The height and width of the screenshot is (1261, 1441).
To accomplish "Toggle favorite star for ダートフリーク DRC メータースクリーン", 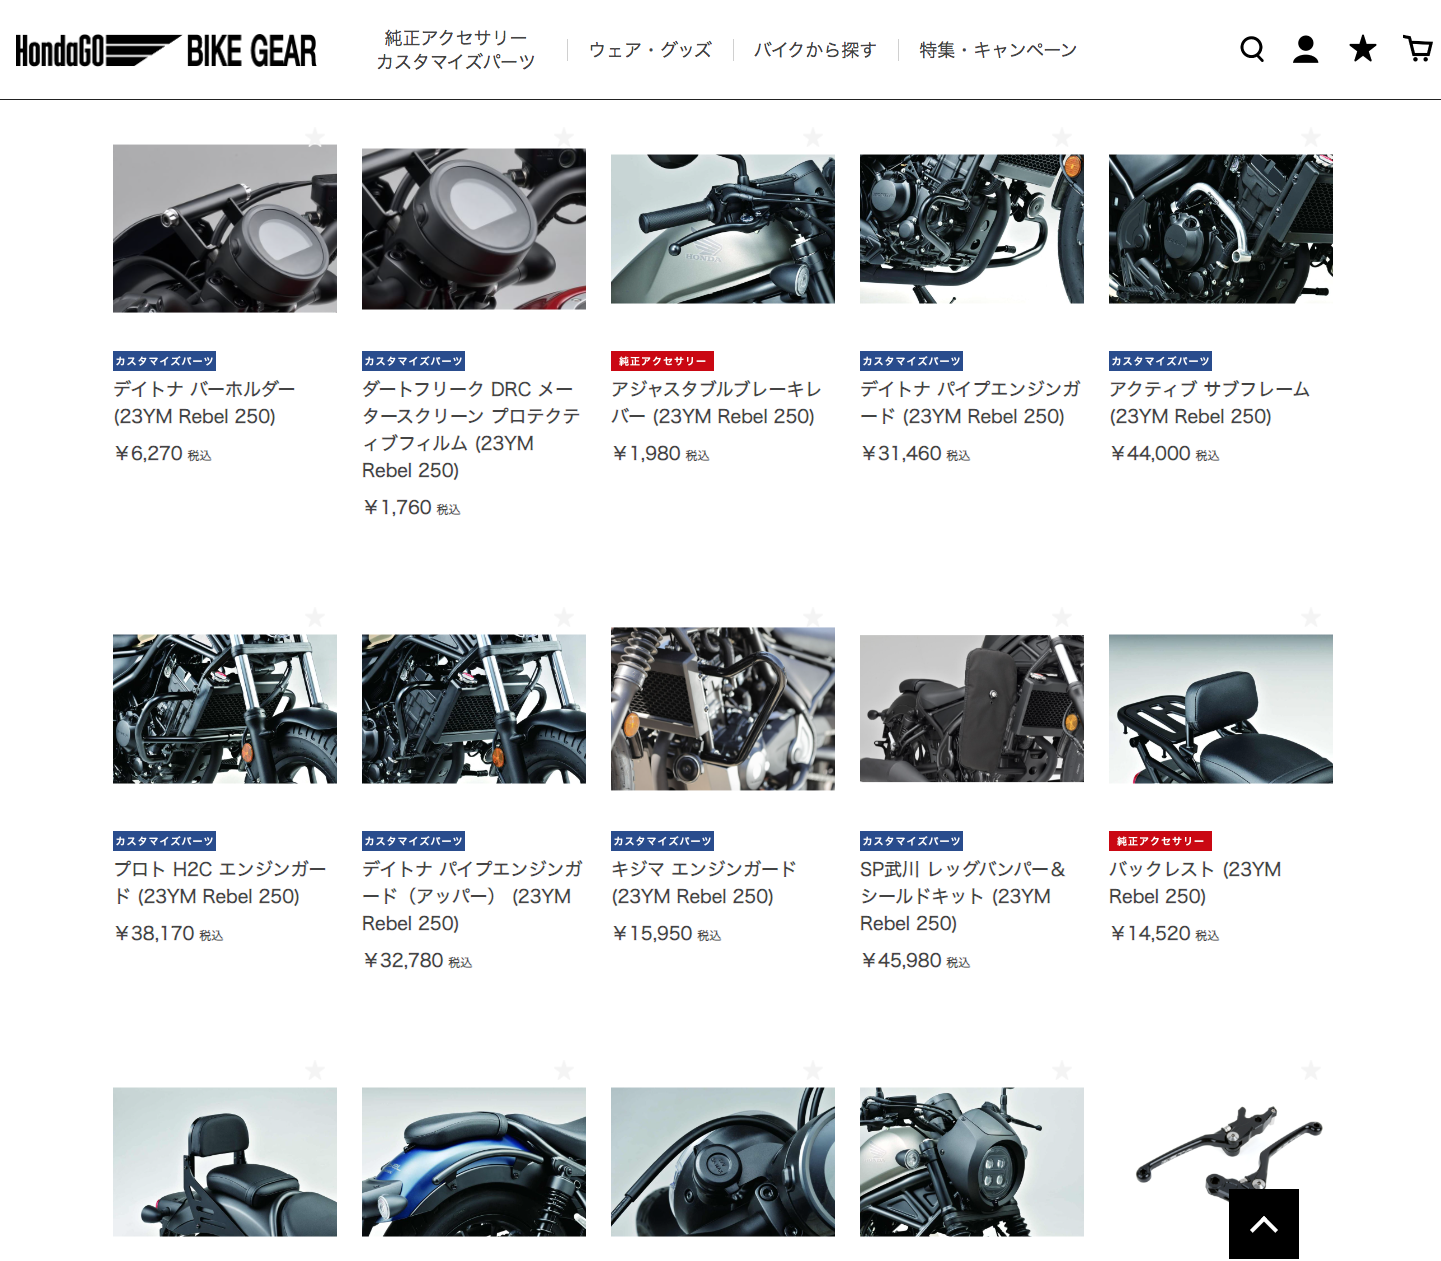I will point(564,137).
